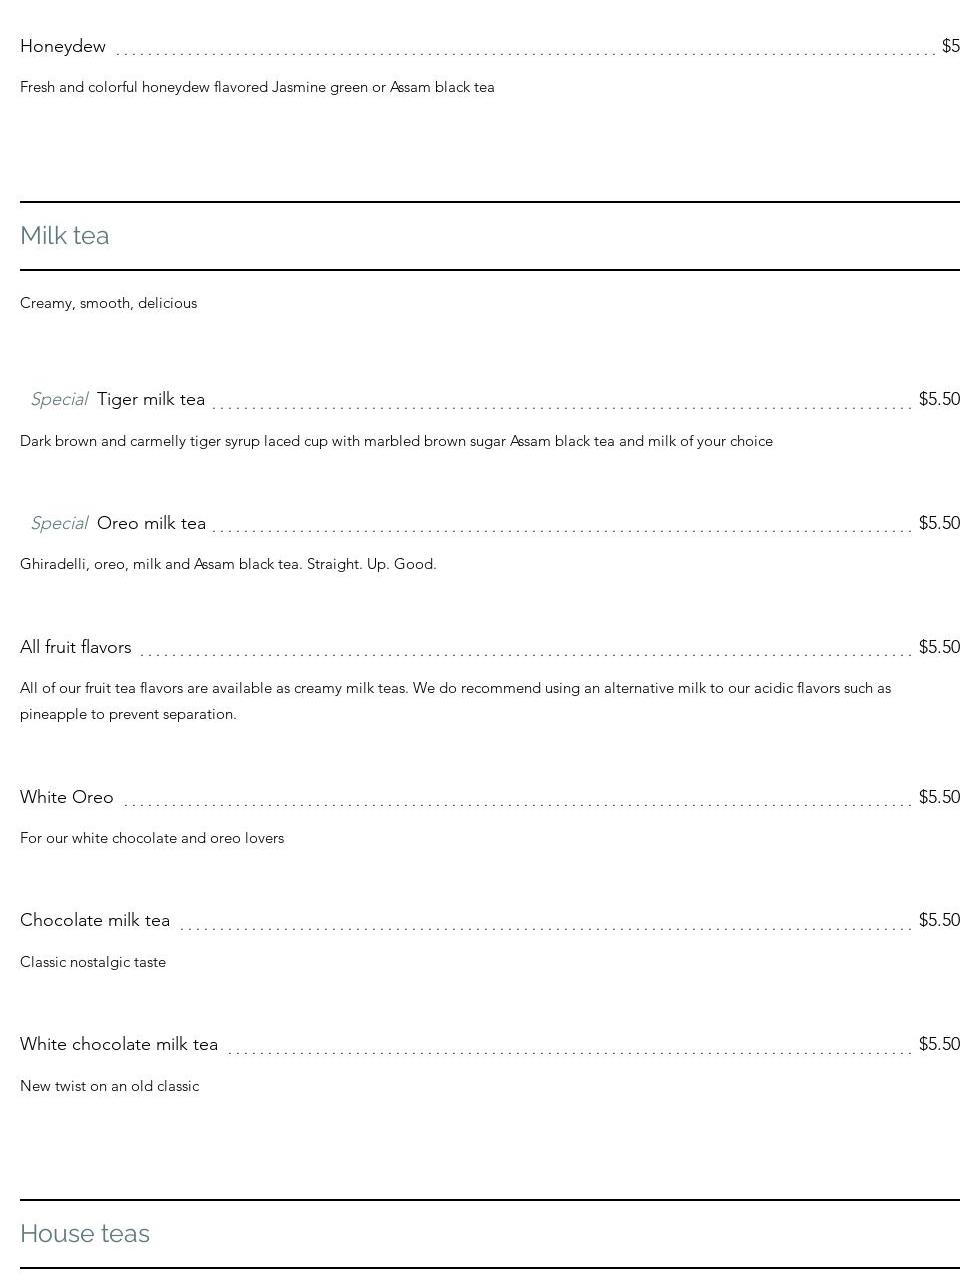Click the All fruit flavors $5.50 price
The image size is (965, 1286).
click(x=939, y=647)
